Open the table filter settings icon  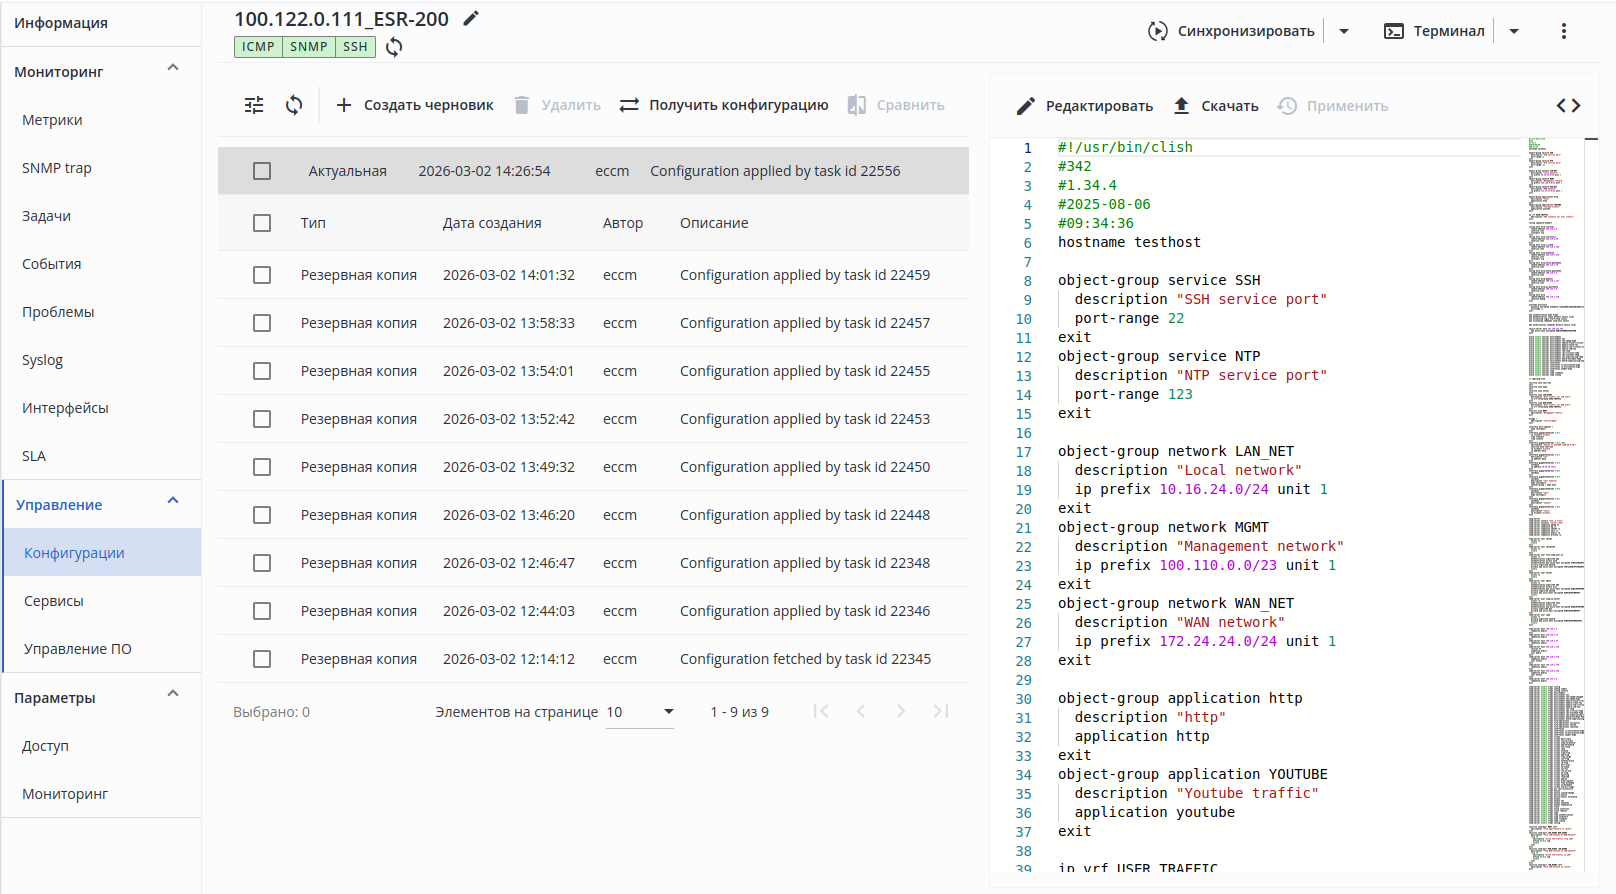tap(254, 105)
